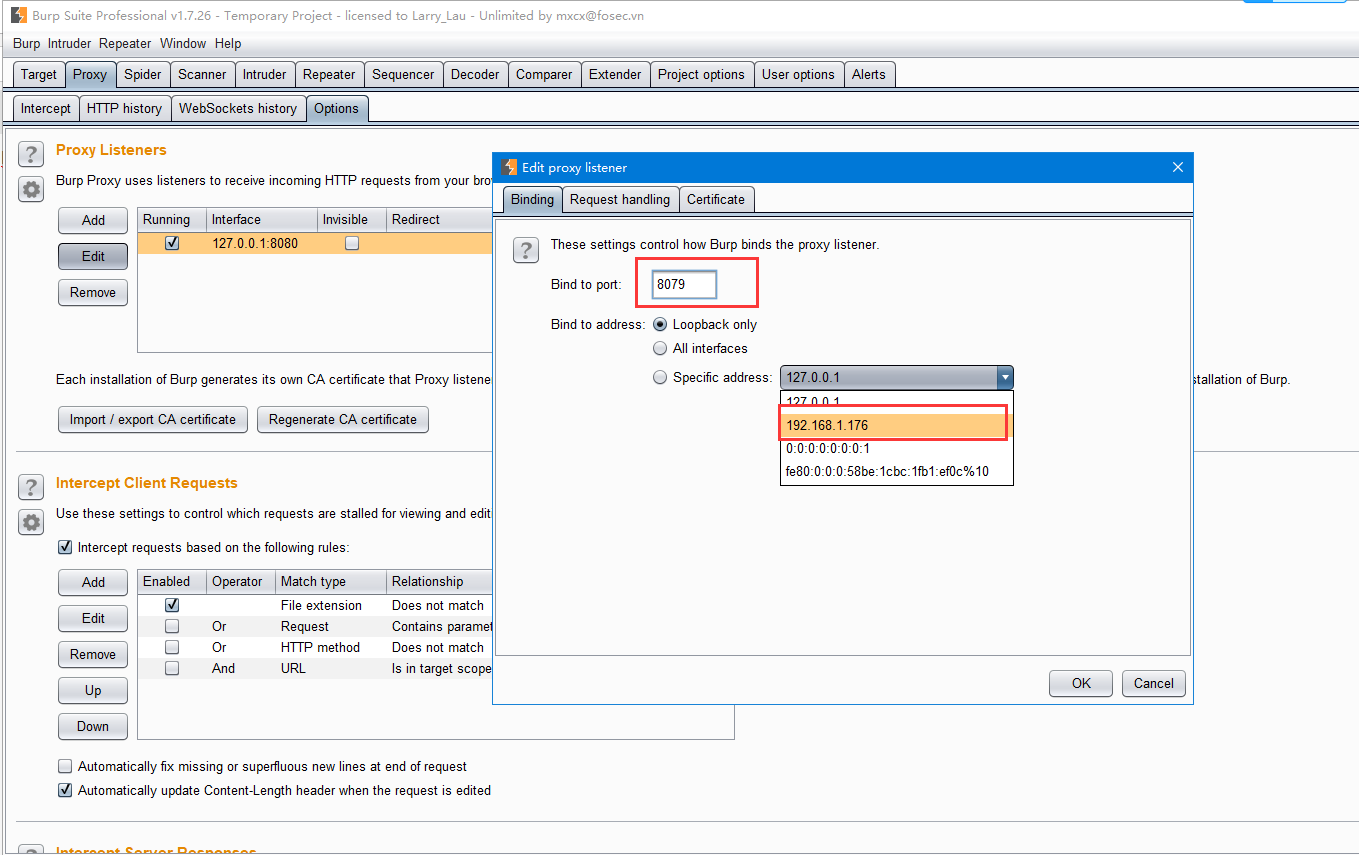Click Add button under Proxy Listeners
This screenshot has height=855, width=1359.
[93, 220]
